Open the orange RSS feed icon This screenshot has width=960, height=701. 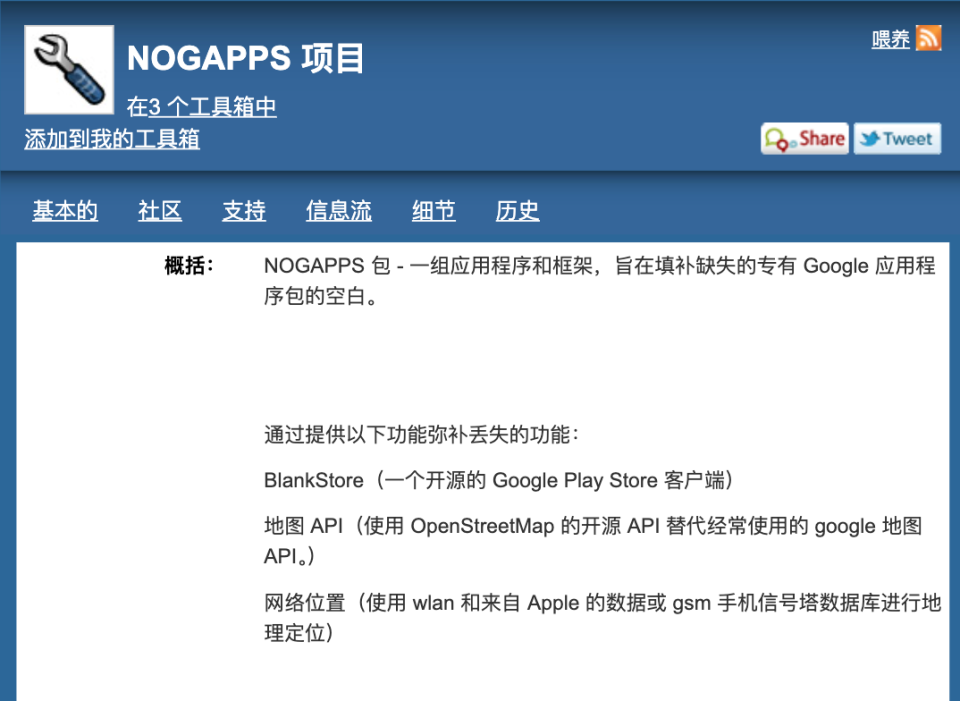tap(928, 39)
